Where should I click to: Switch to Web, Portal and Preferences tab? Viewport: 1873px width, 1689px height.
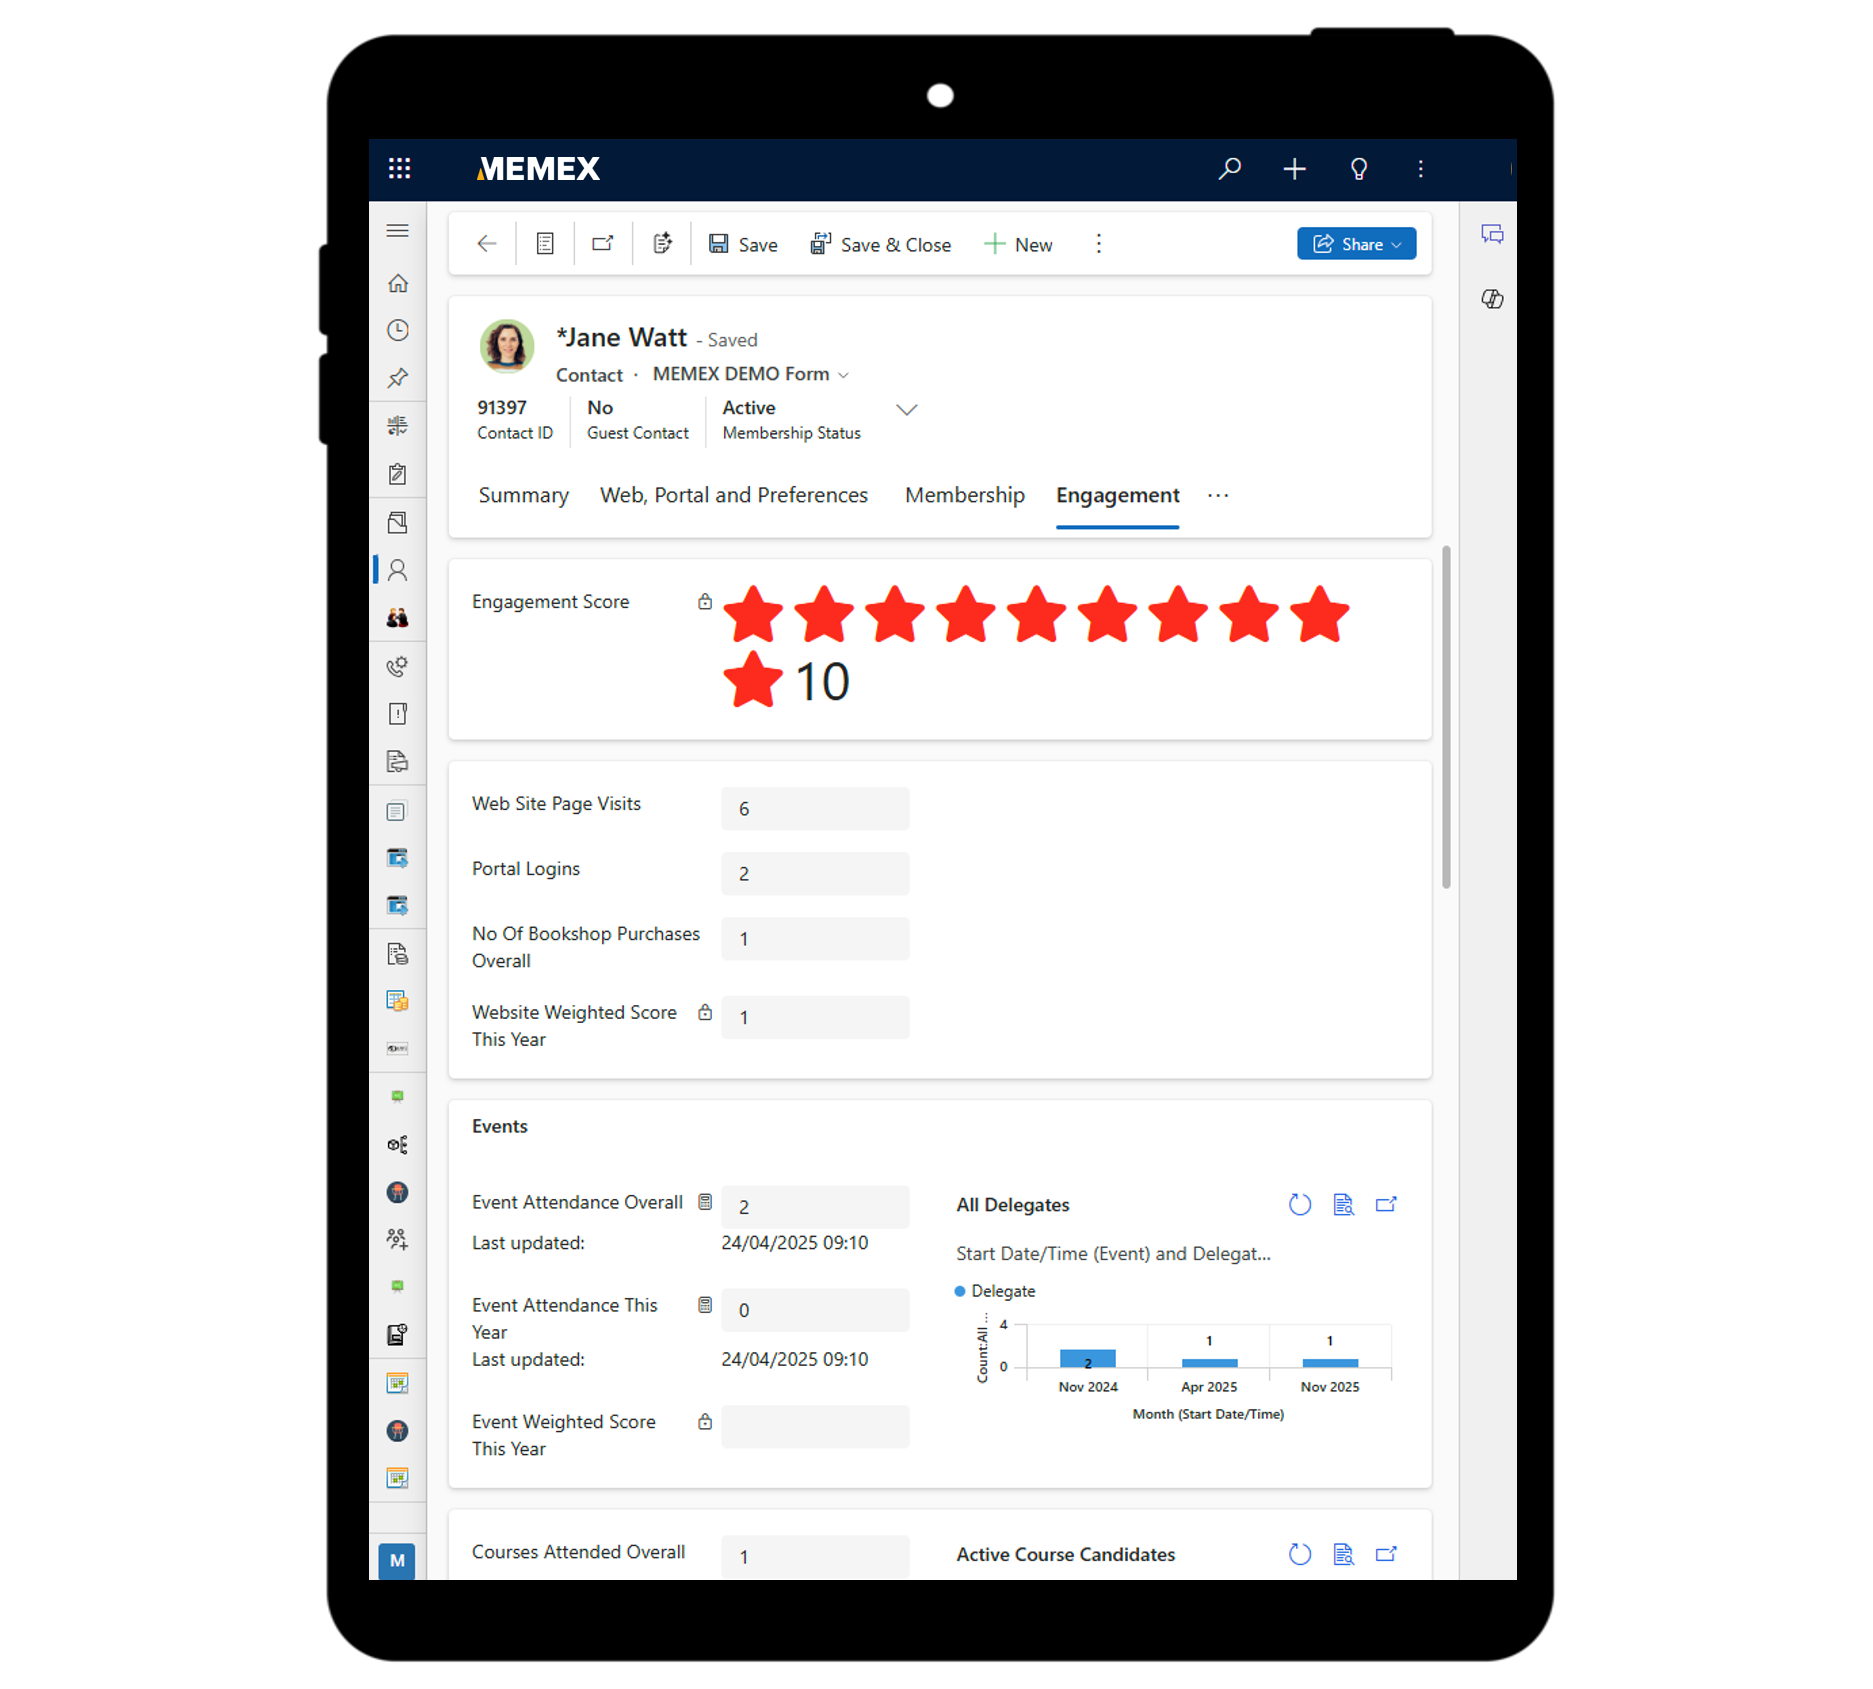[734, 495]
